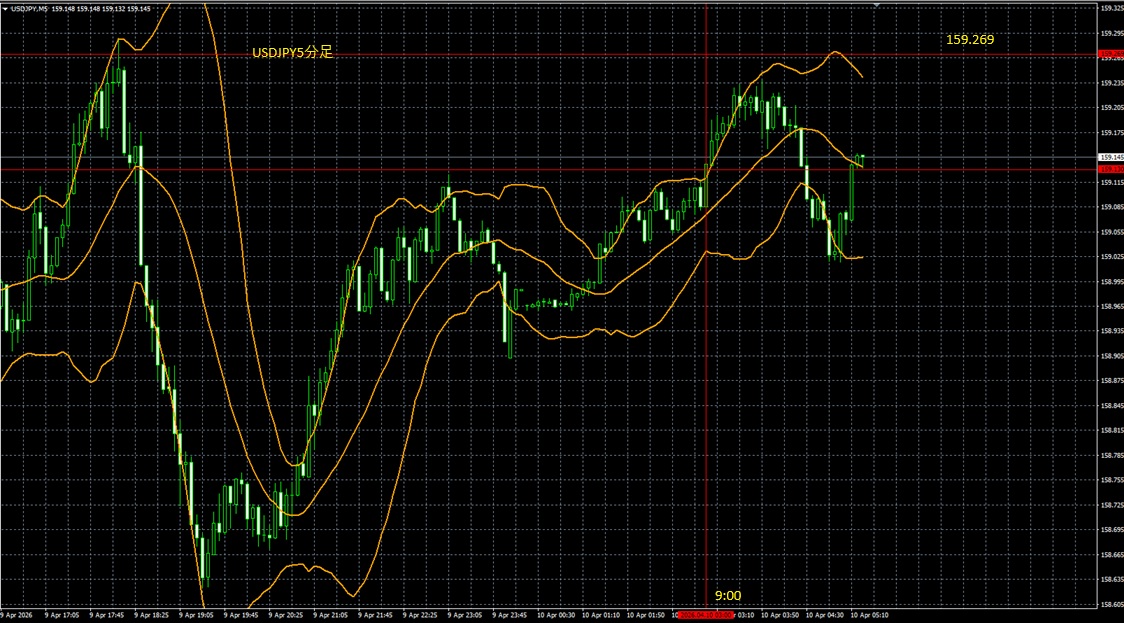
Task: Click the red highlighted date on time axis
Action: coord(706,615)
